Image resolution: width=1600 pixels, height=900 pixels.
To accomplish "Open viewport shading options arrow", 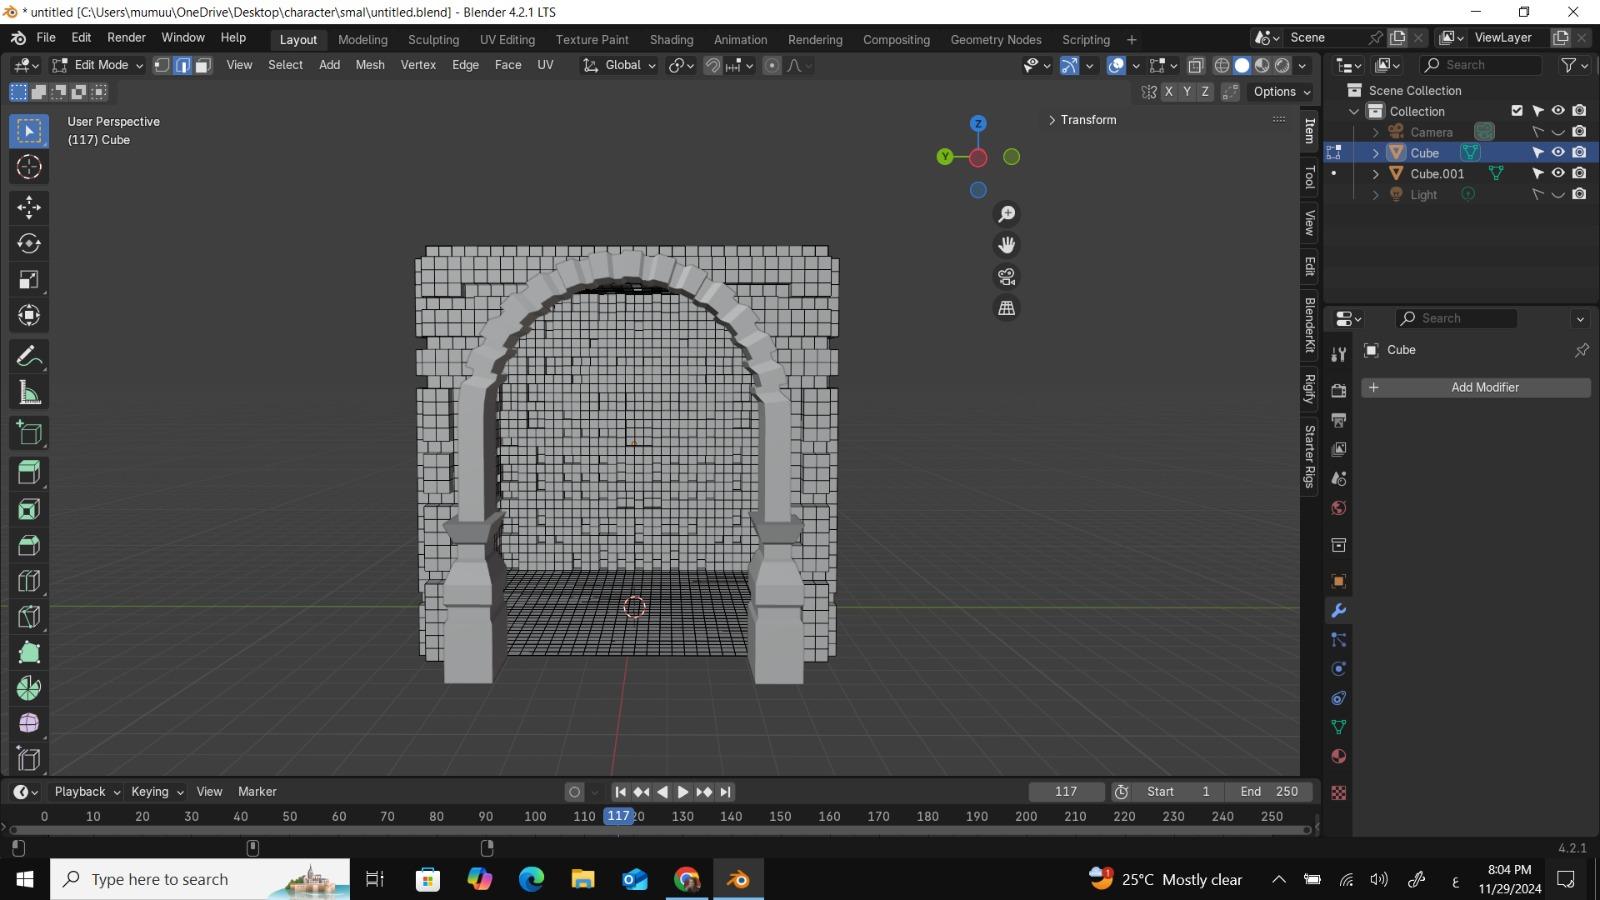I will [1303, 65].
